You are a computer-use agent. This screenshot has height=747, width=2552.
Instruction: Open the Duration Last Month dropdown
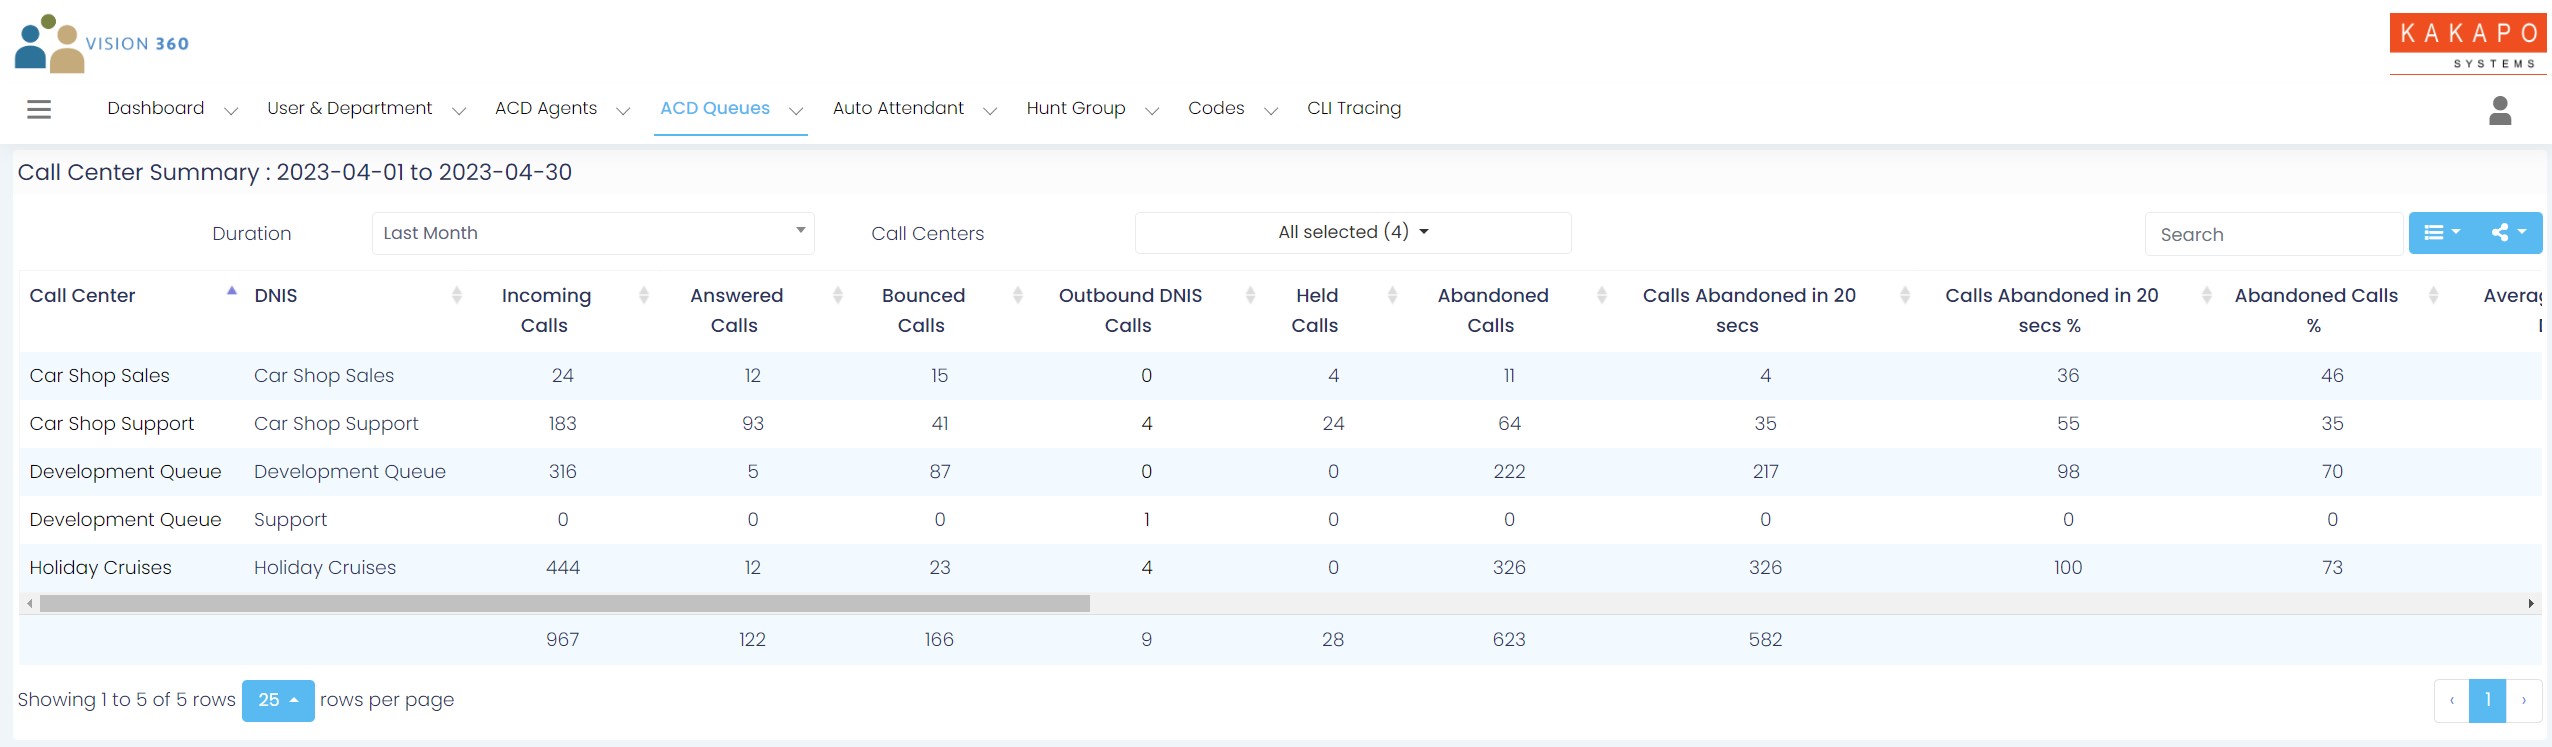(x=593, y=233)
